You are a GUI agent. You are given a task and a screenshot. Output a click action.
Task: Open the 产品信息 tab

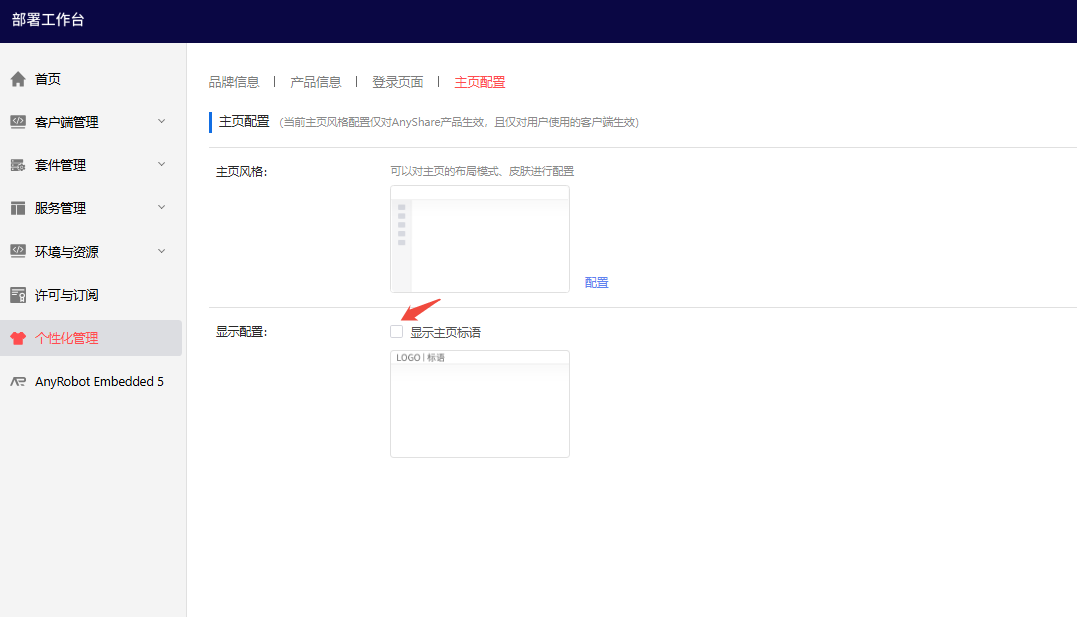(316, 82)
